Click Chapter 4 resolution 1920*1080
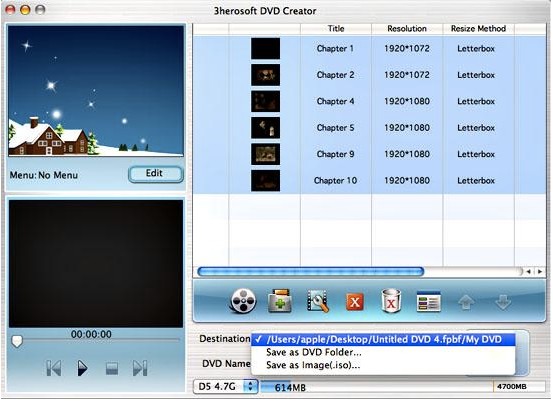Image resolution: width=553 pixels, height=401 pixels. pyautogui.click(x=407, y=101)
